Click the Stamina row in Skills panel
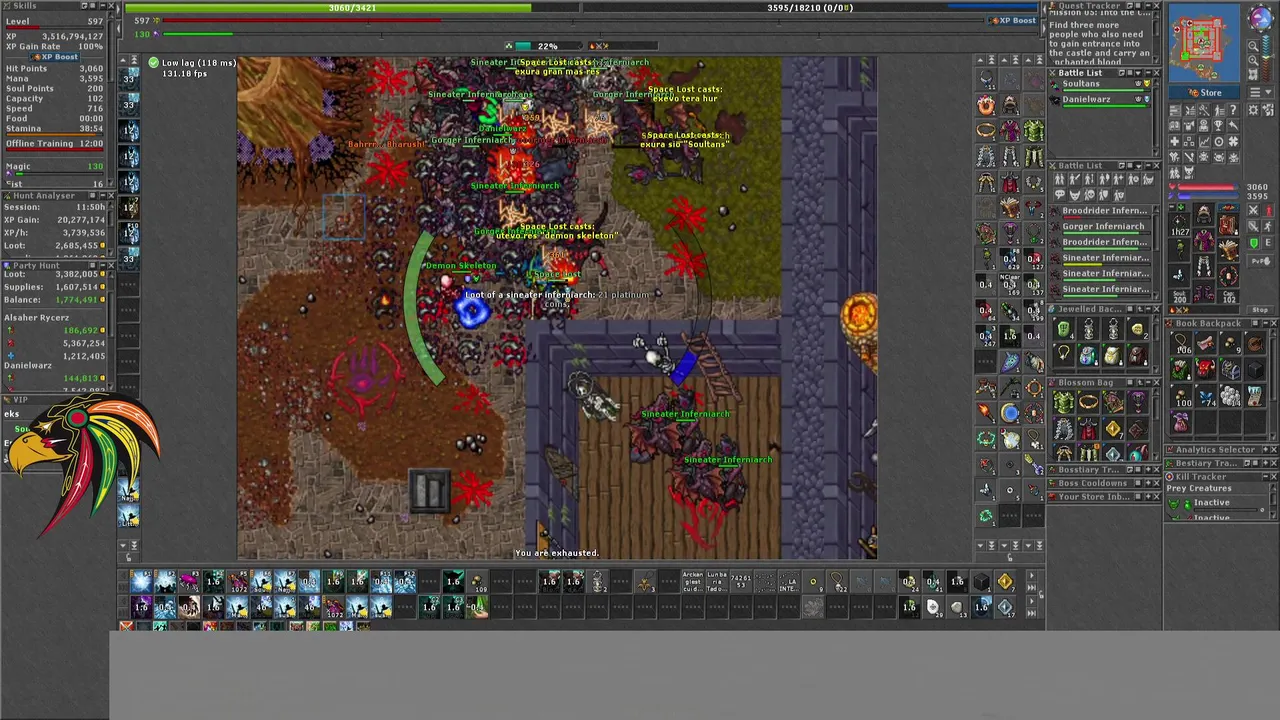The height and width of the screenshot is (720, 1280). click(54, 128)
